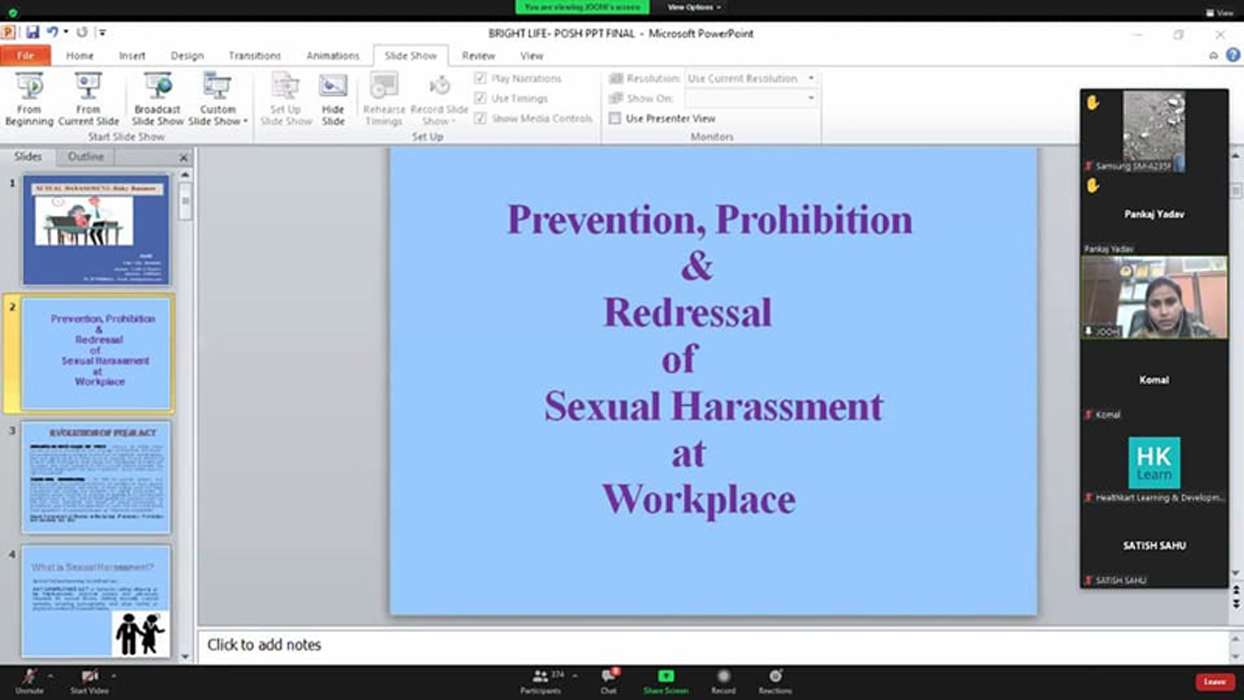Open the Zoom Chat panel
Screen dimensions: 1244x700
[x=608, y=678]
